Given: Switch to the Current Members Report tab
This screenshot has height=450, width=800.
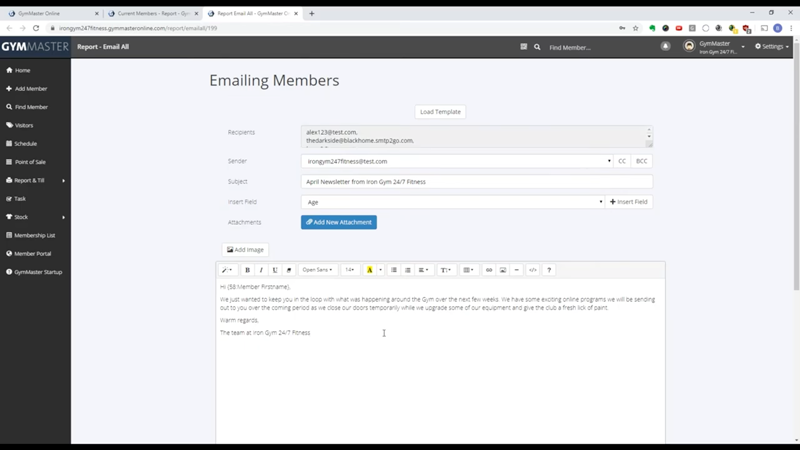Looking at the screenshot, I should (x=154, y=13).
